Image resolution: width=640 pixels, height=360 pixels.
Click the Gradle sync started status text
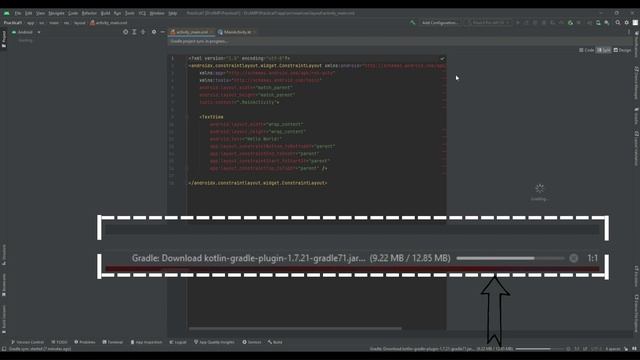coord(40,349)
